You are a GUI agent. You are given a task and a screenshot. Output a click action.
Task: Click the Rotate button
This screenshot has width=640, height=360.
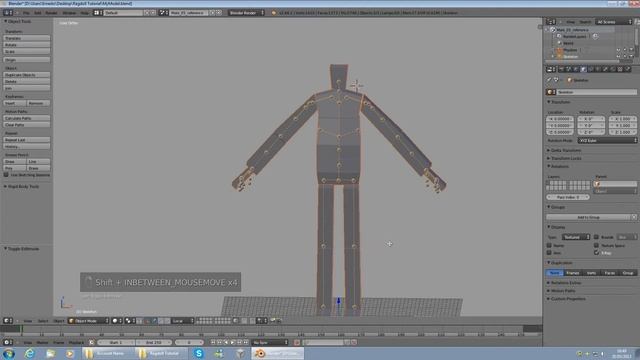(27, 45)
